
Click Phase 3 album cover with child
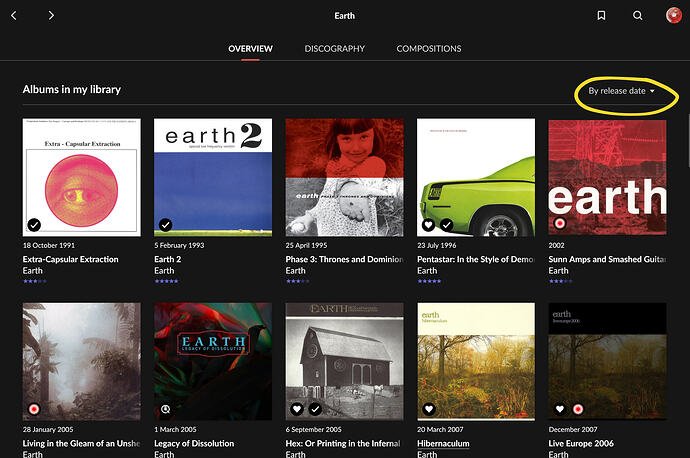pyautogui.click(x=345, y=177)
